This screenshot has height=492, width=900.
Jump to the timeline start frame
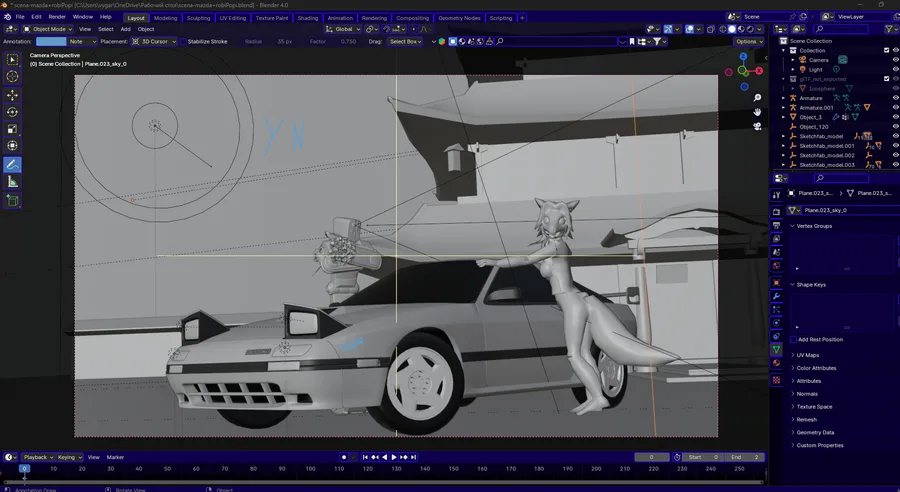tap(365, 457)
